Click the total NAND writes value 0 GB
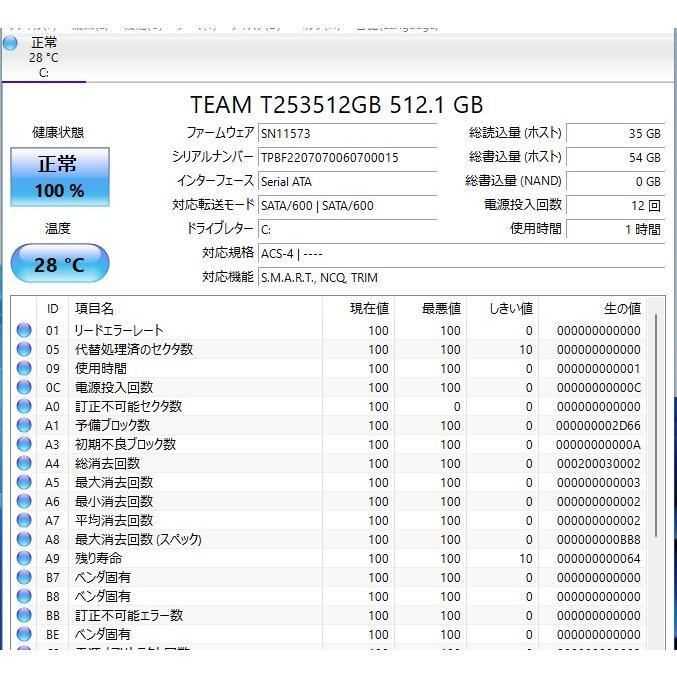This screenshot has height=677, width=677. point(615,182)
